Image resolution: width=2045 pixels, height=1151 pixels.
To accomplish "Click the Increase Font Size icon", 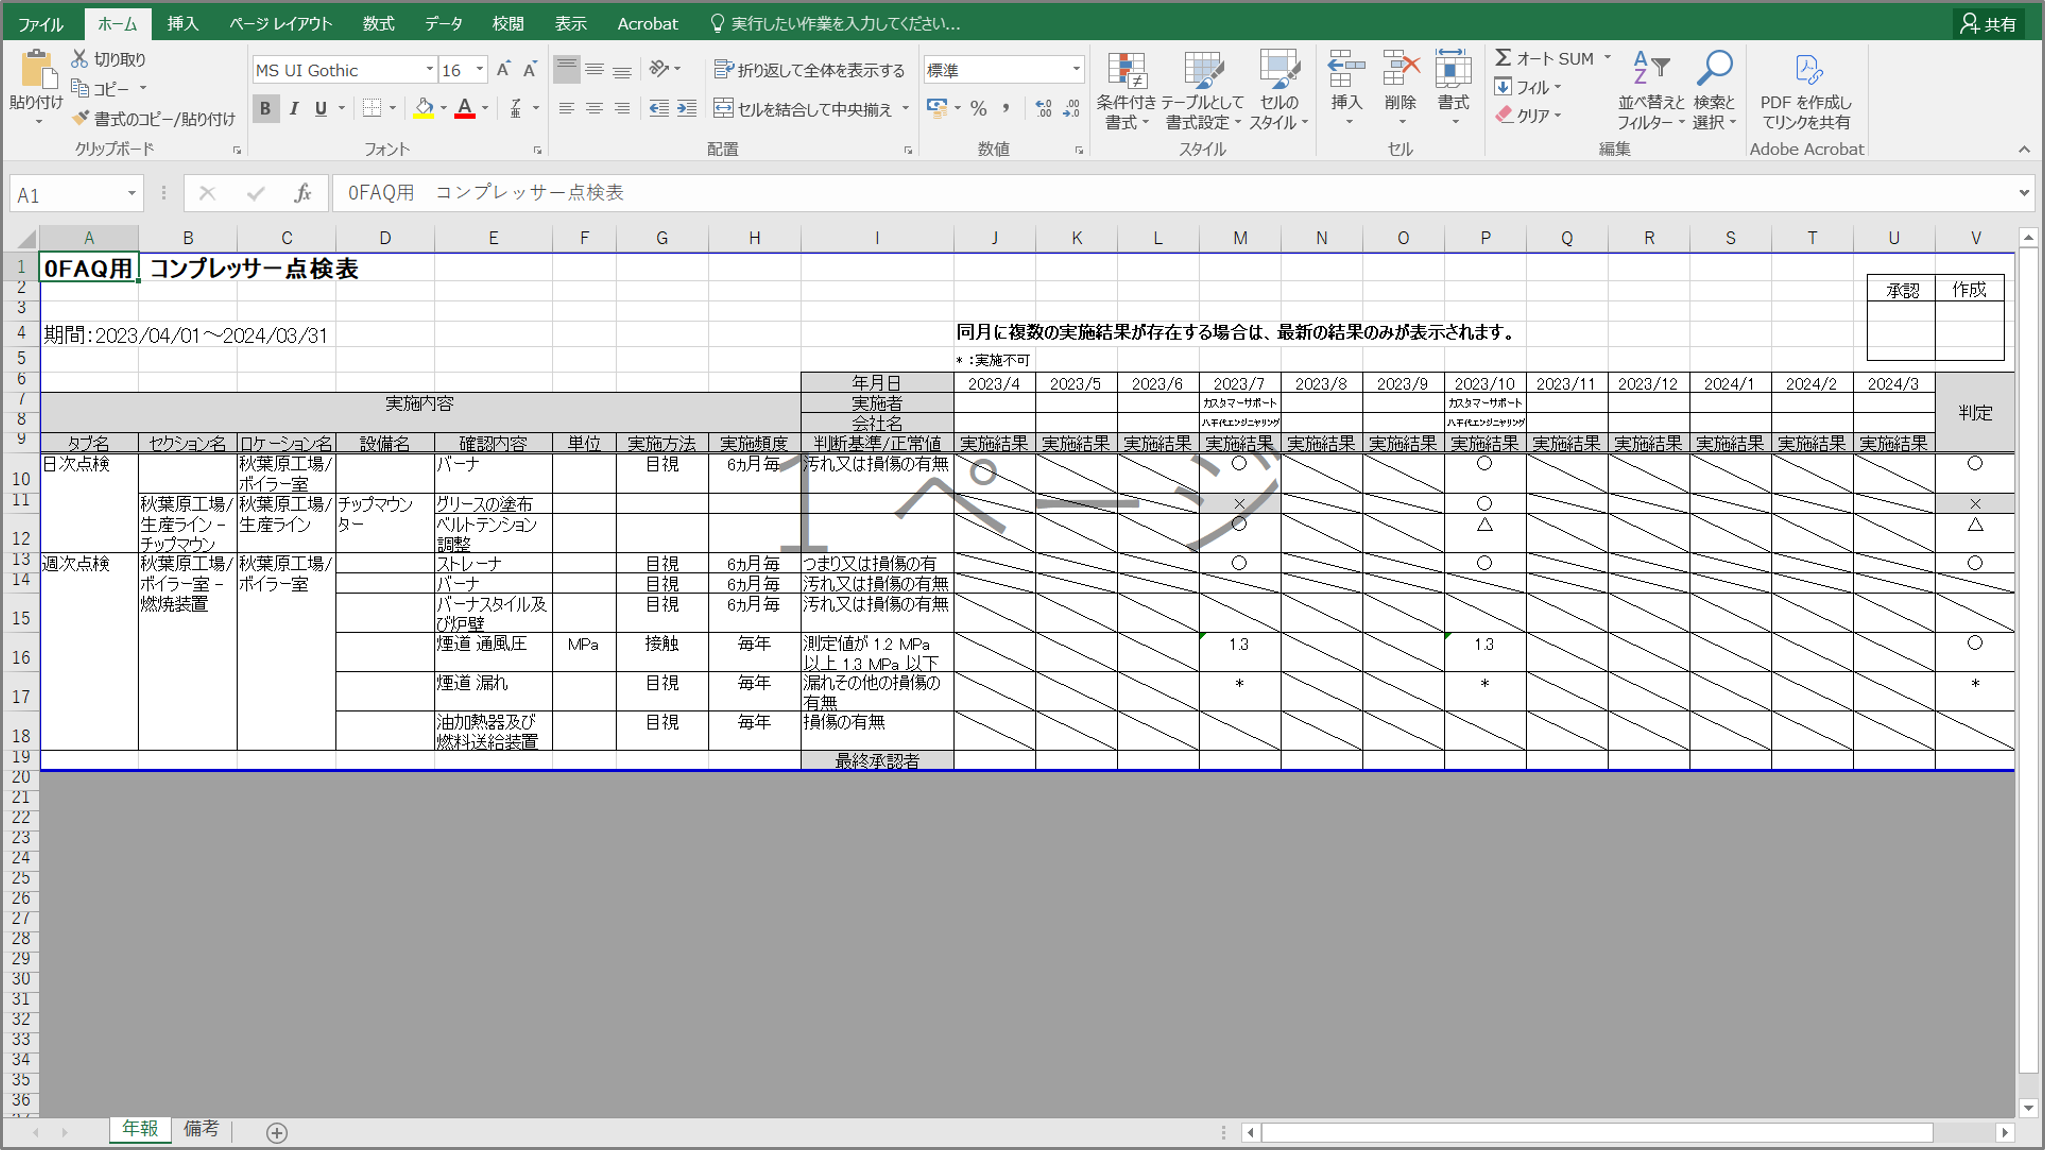I will [x=504, y=69].
